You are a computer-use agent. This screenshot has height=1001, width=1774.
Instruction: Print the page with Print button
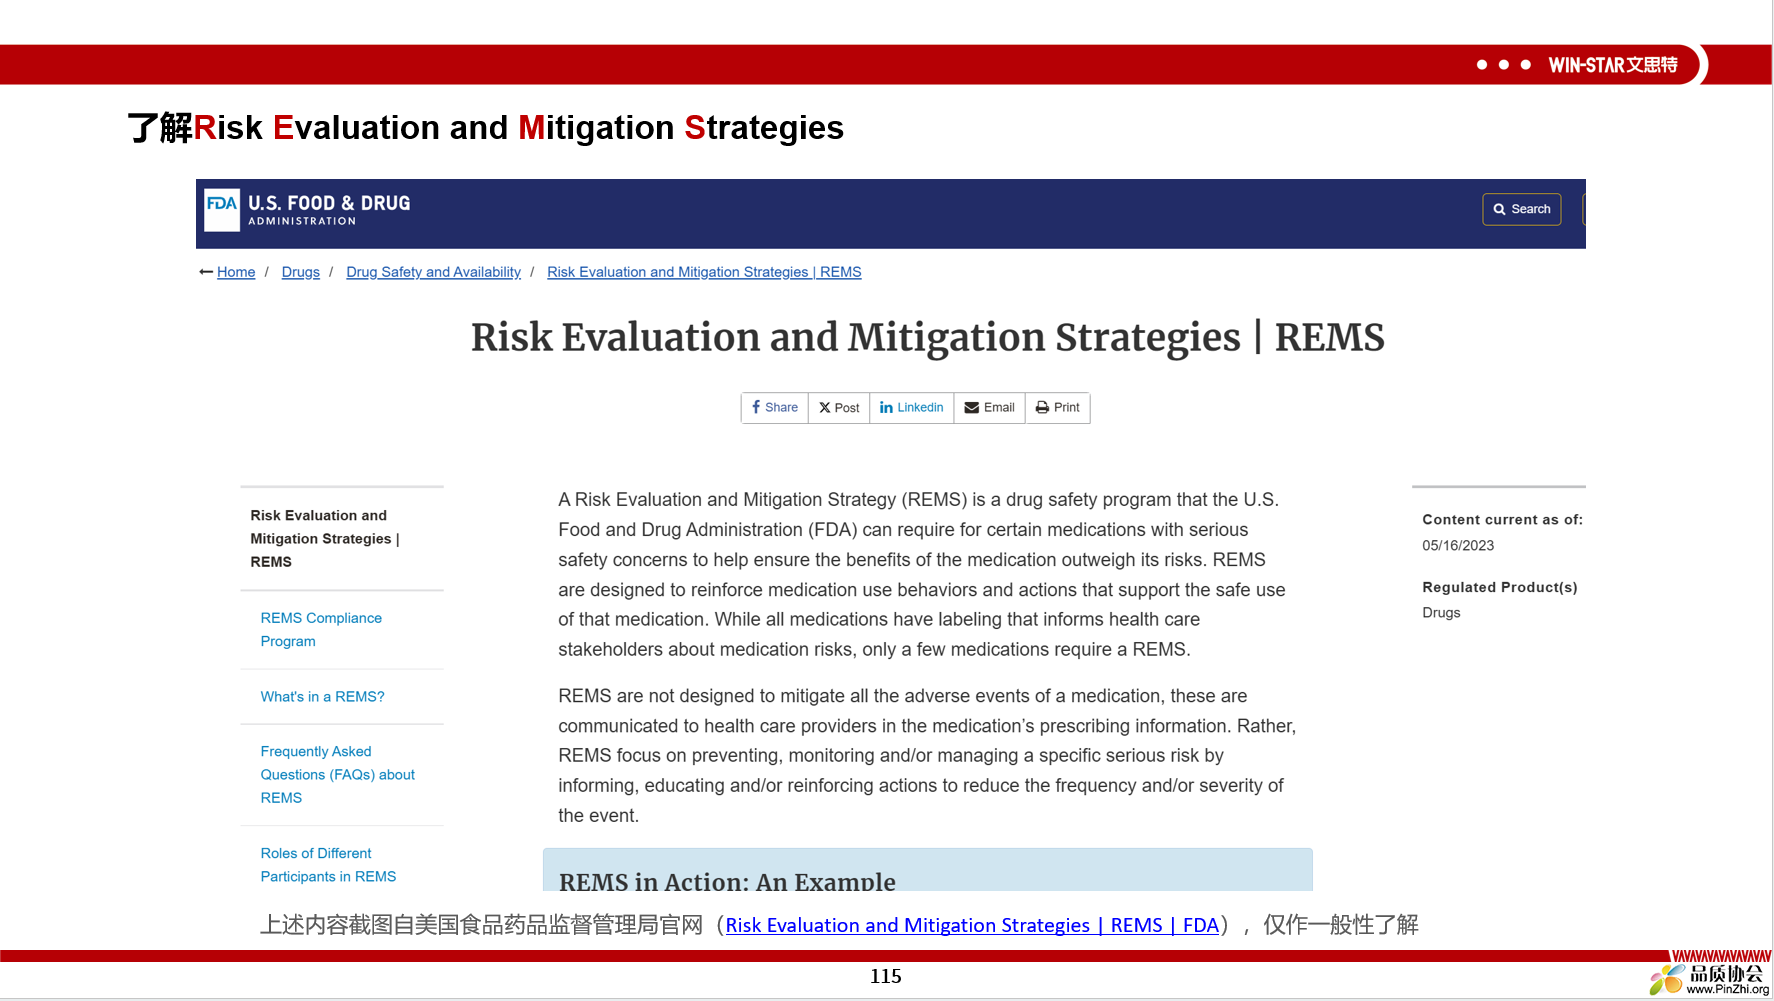pos(1057,408)
